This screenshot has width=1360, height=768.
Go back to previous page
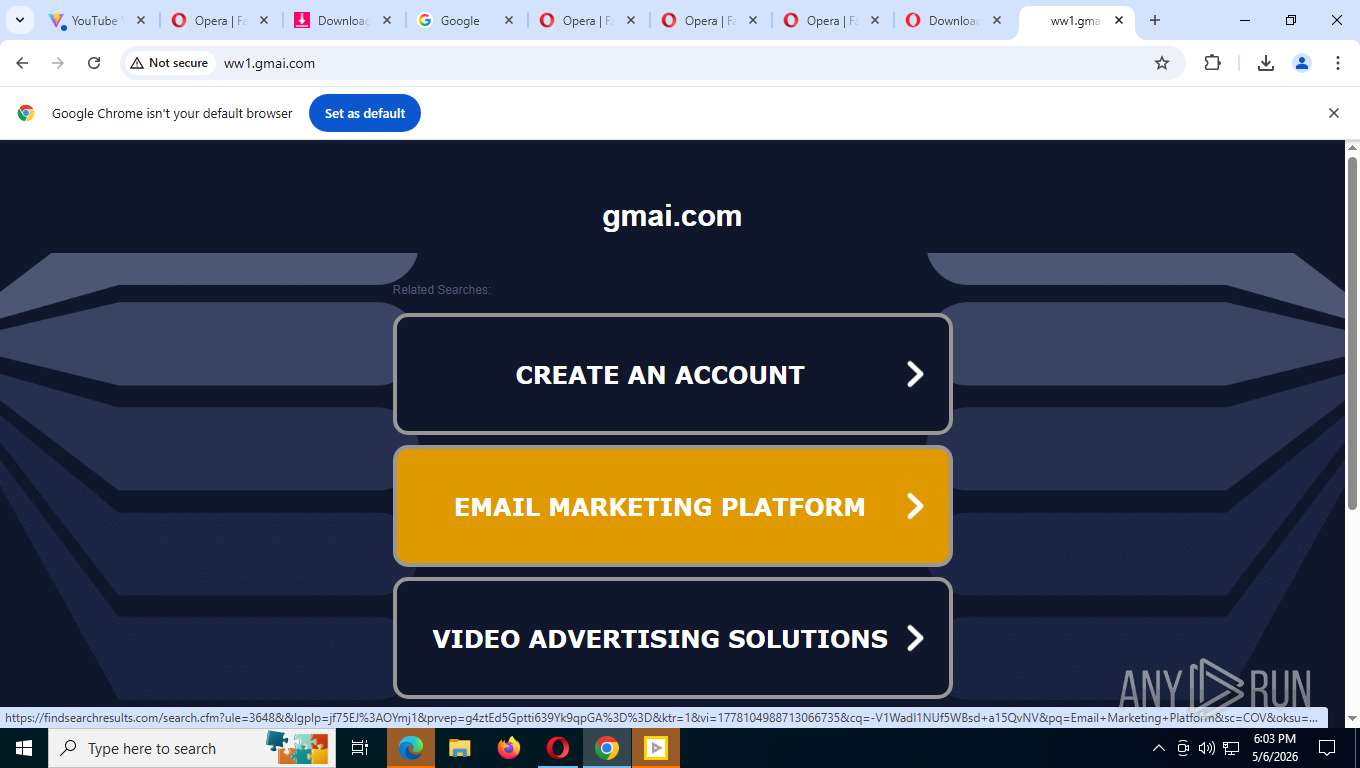click(x=22, y=63)
